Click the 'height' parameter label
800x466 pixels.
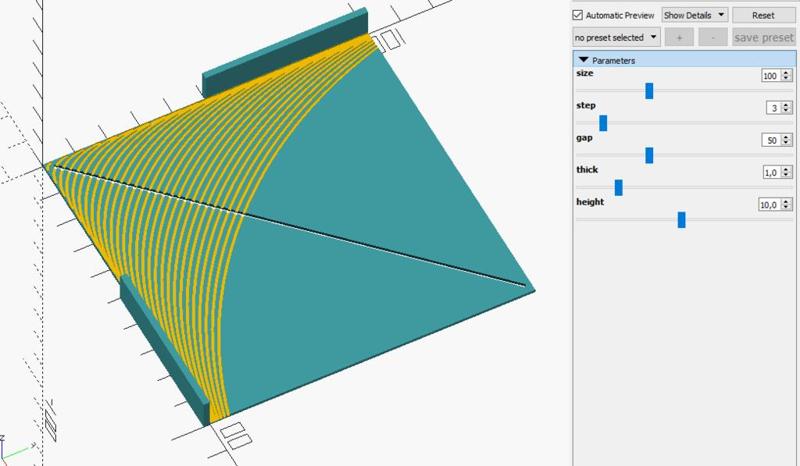point(590,202)
